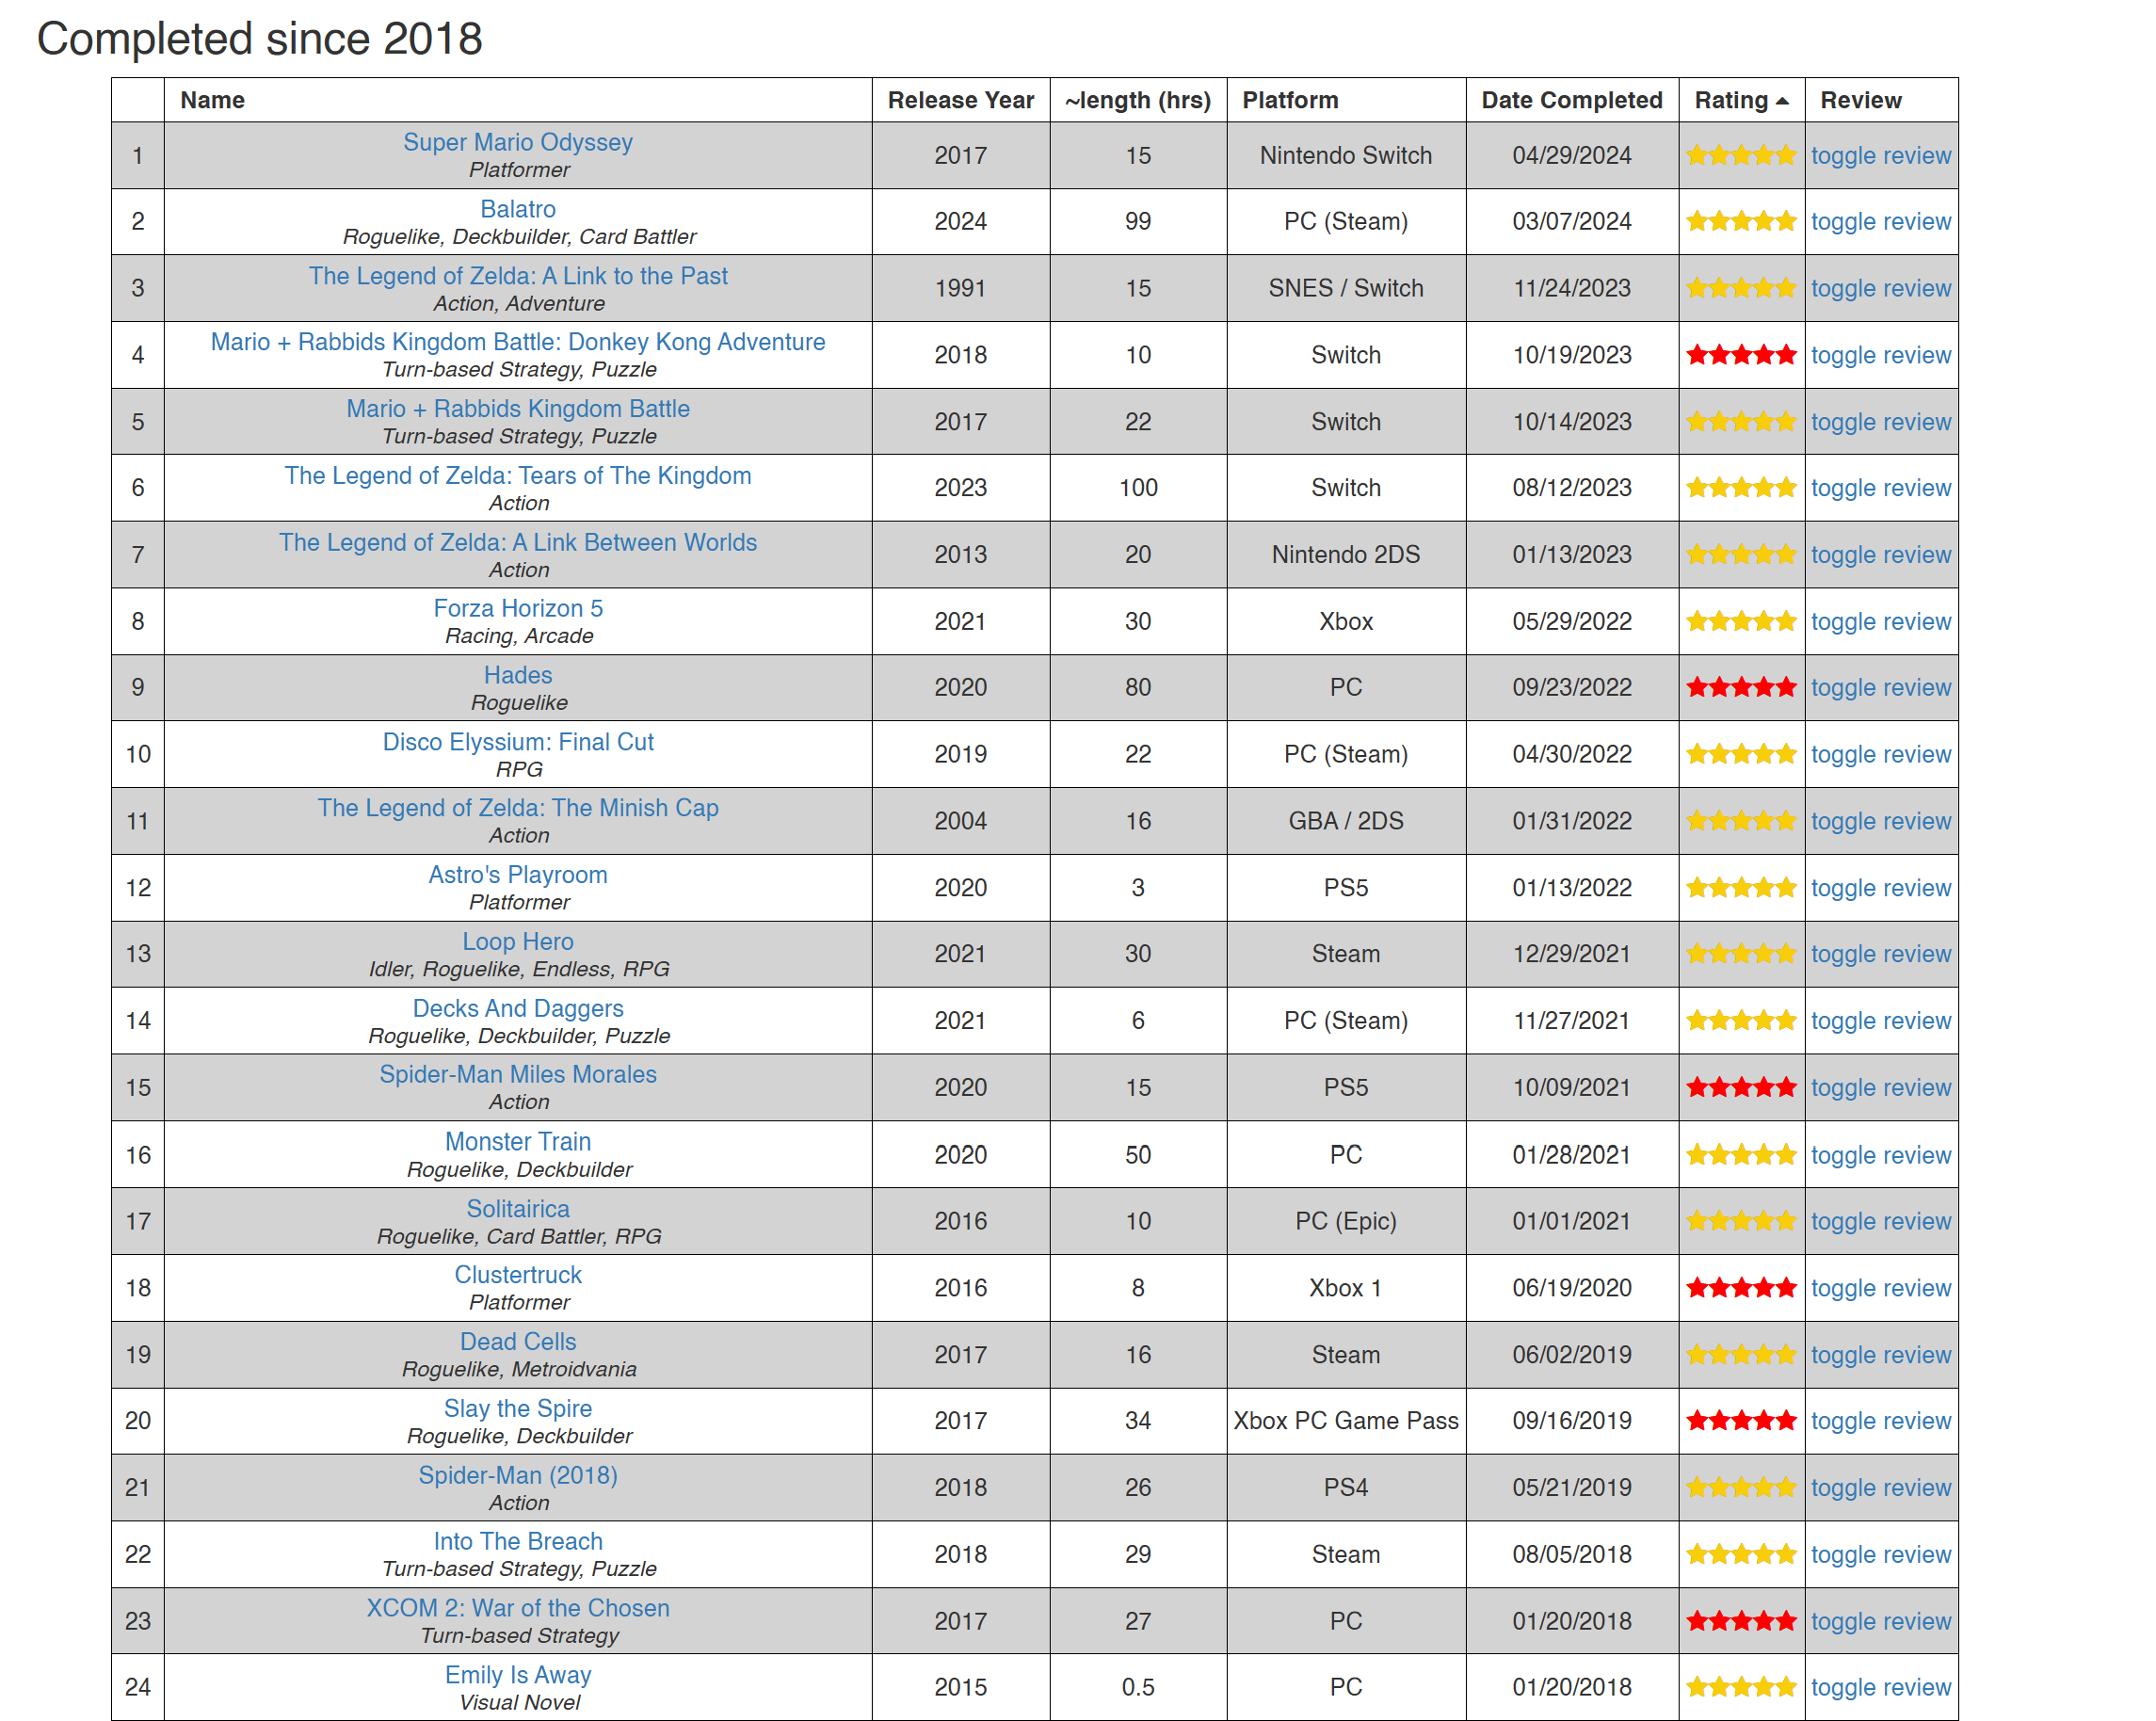Click red stars for Spider-Man Miles Morales
The width and height of the screenshot is (2156, 1721).
pyautogui.click(x=1740, y=1087)
